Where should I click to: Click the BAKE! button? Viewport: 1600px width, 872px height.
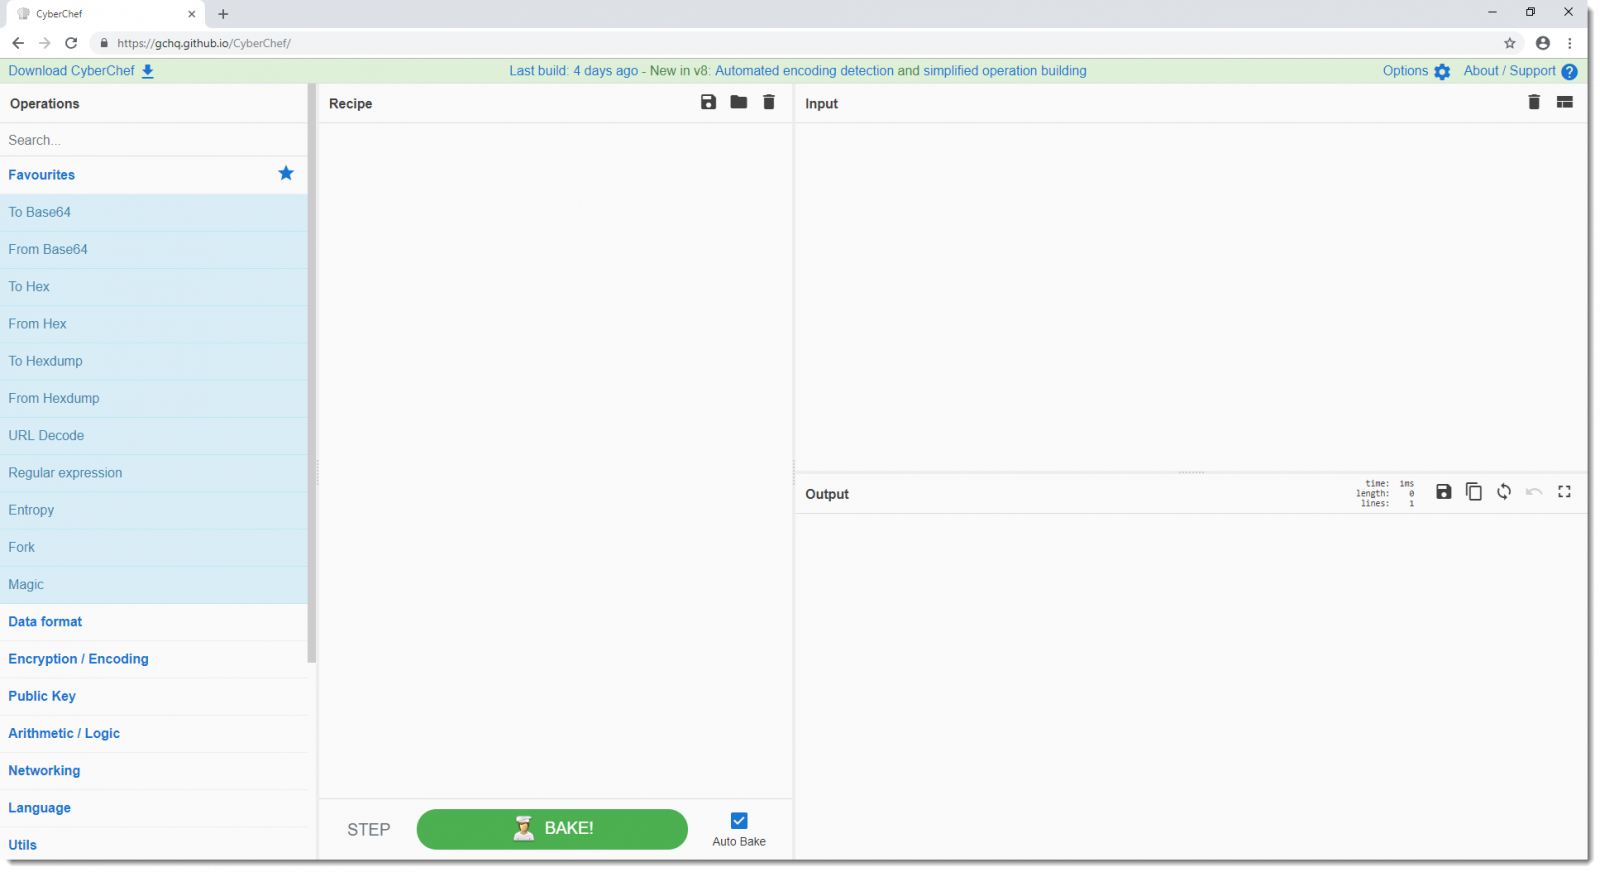point(552,829)
